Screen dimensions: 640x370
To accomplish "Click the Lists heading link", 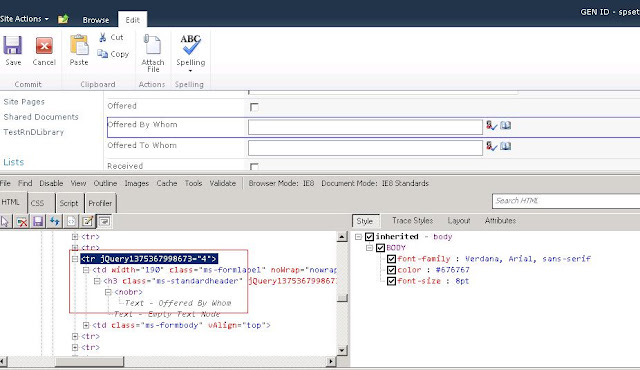I will (14, 162).
